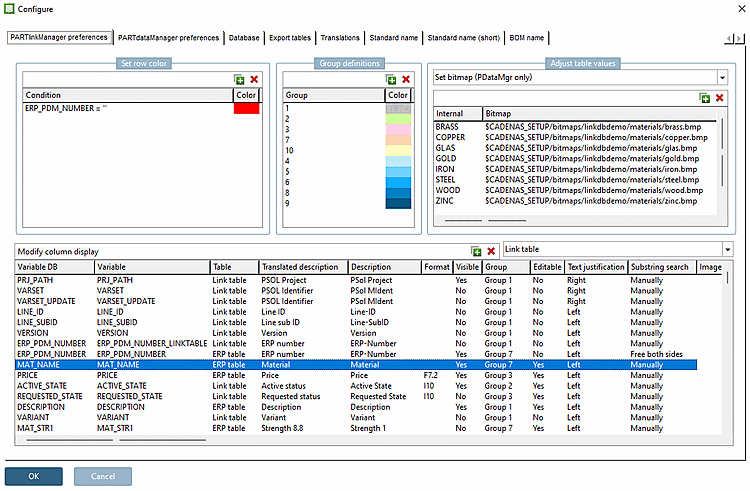Open the Set bitmap (PDataMgr only) dropdown

(724, 77)
